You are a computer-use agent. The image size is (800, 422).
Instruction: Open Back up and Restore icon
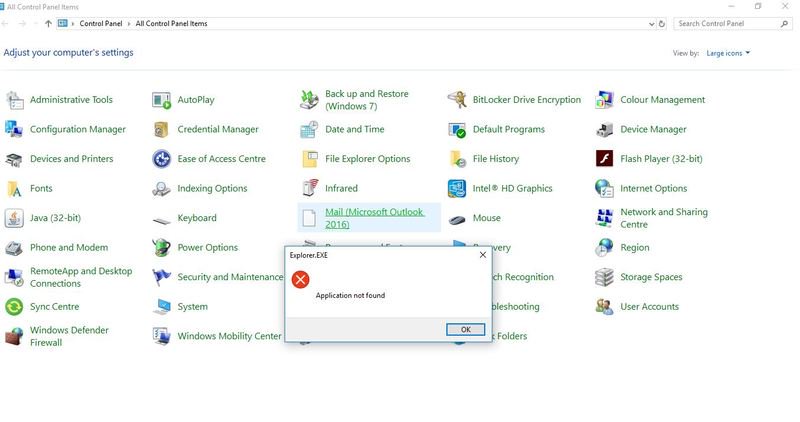(x=309, y=100)
